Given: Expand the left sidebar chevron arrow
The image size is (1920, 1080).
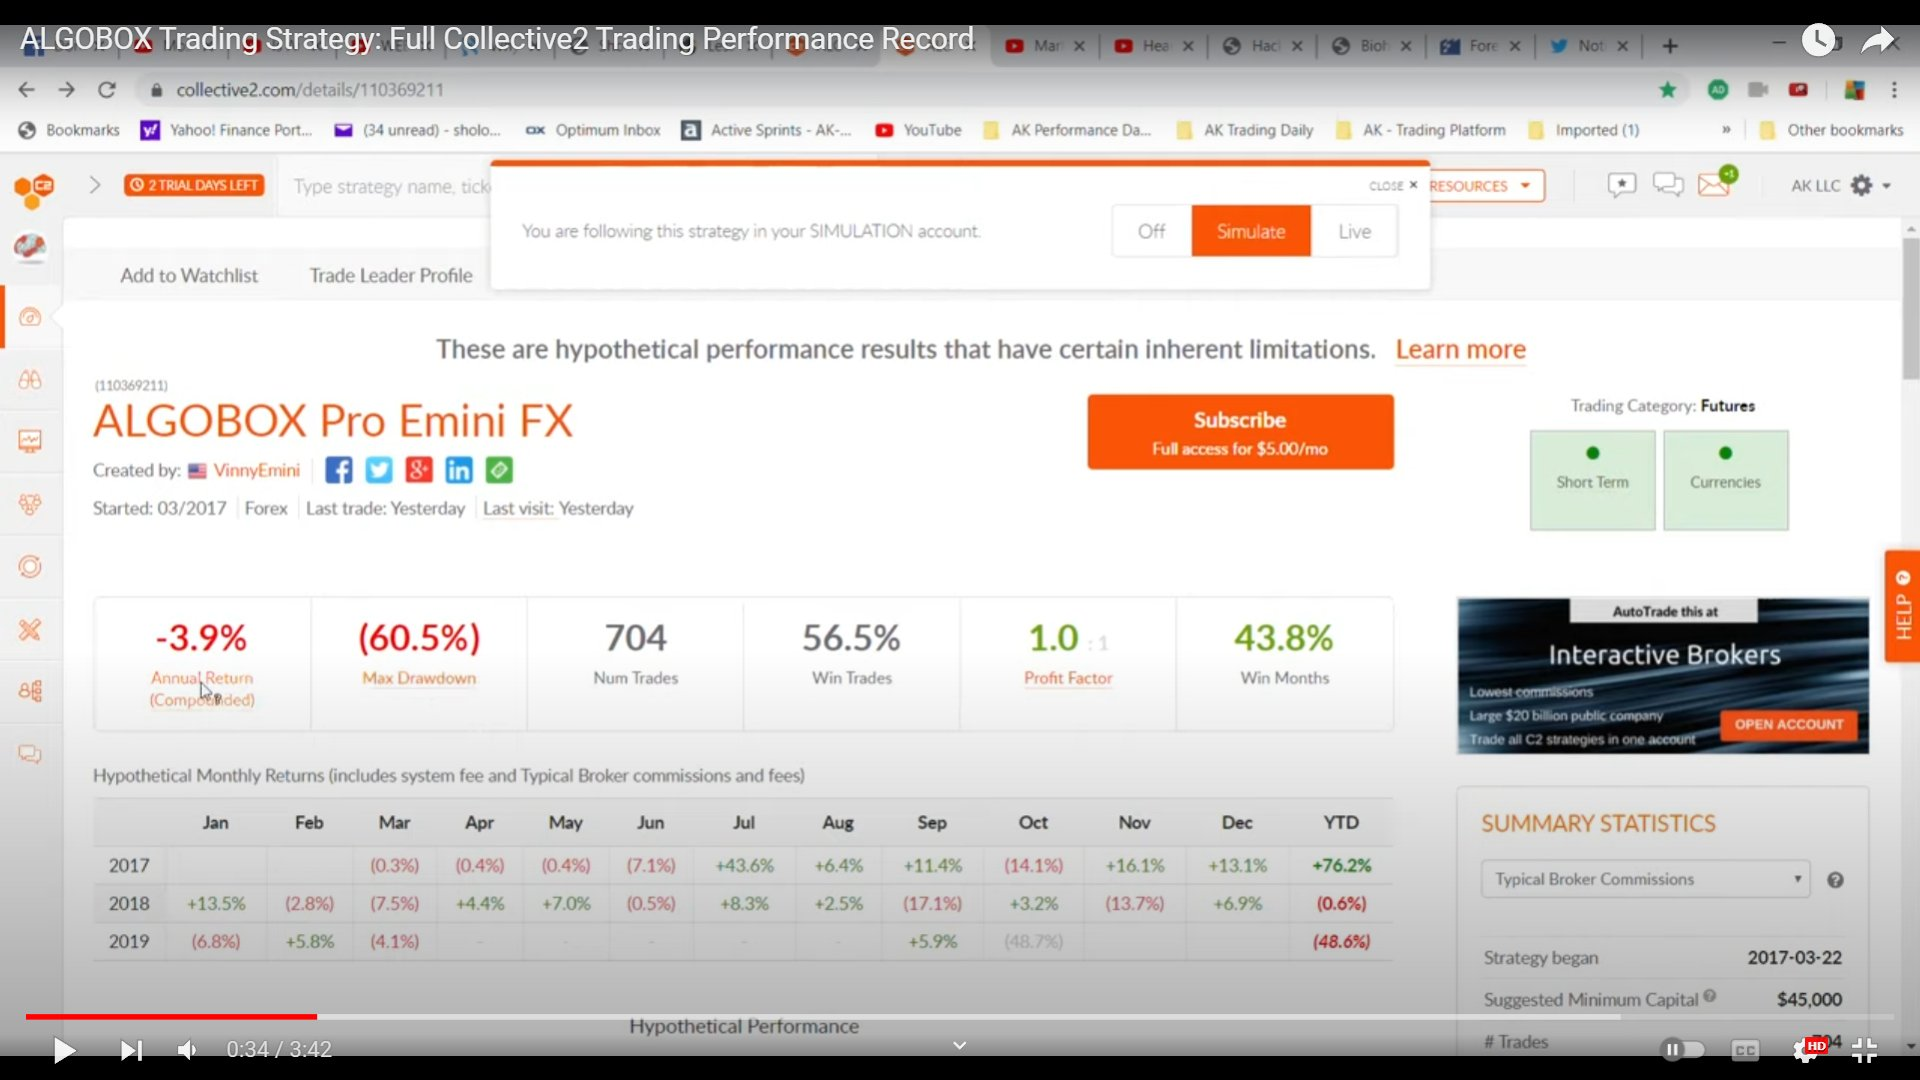Looking at the screenshot, I should (95, 185).
